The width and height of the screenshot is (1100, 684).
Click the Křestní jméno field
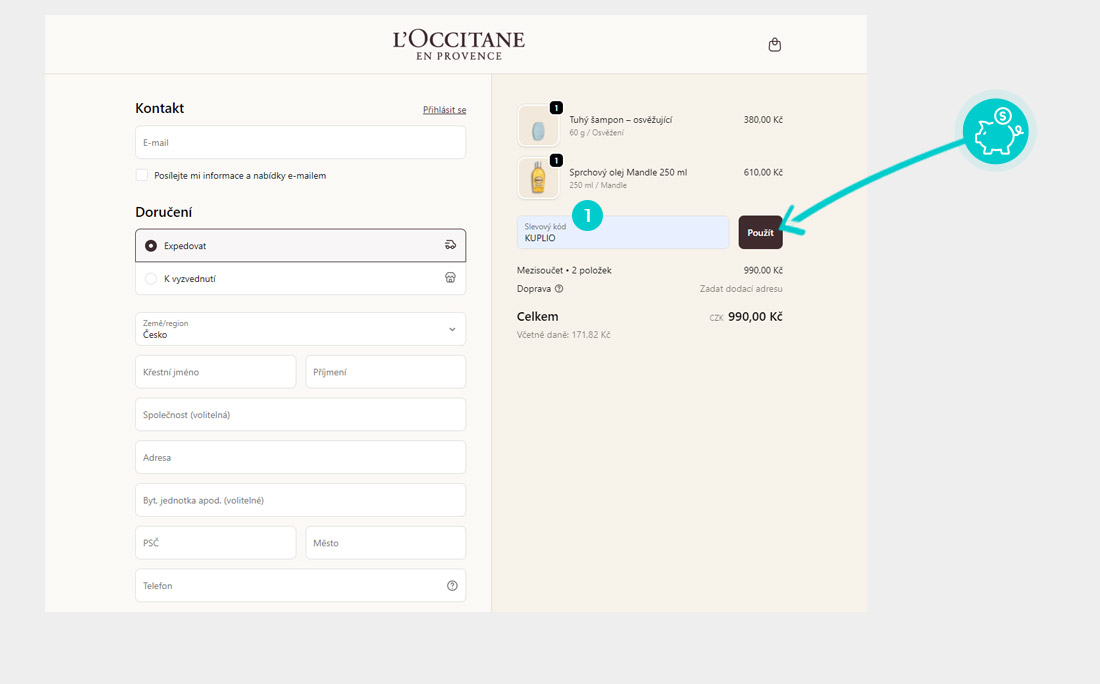pyautogui.click(x=215, y=372)
